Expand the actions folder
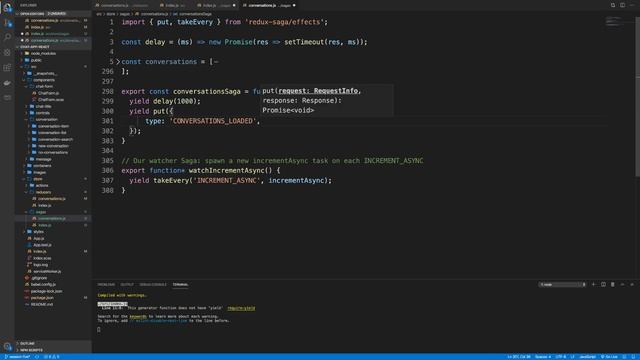The width and height of the screenshot is (640, 360). click(42, 185)
